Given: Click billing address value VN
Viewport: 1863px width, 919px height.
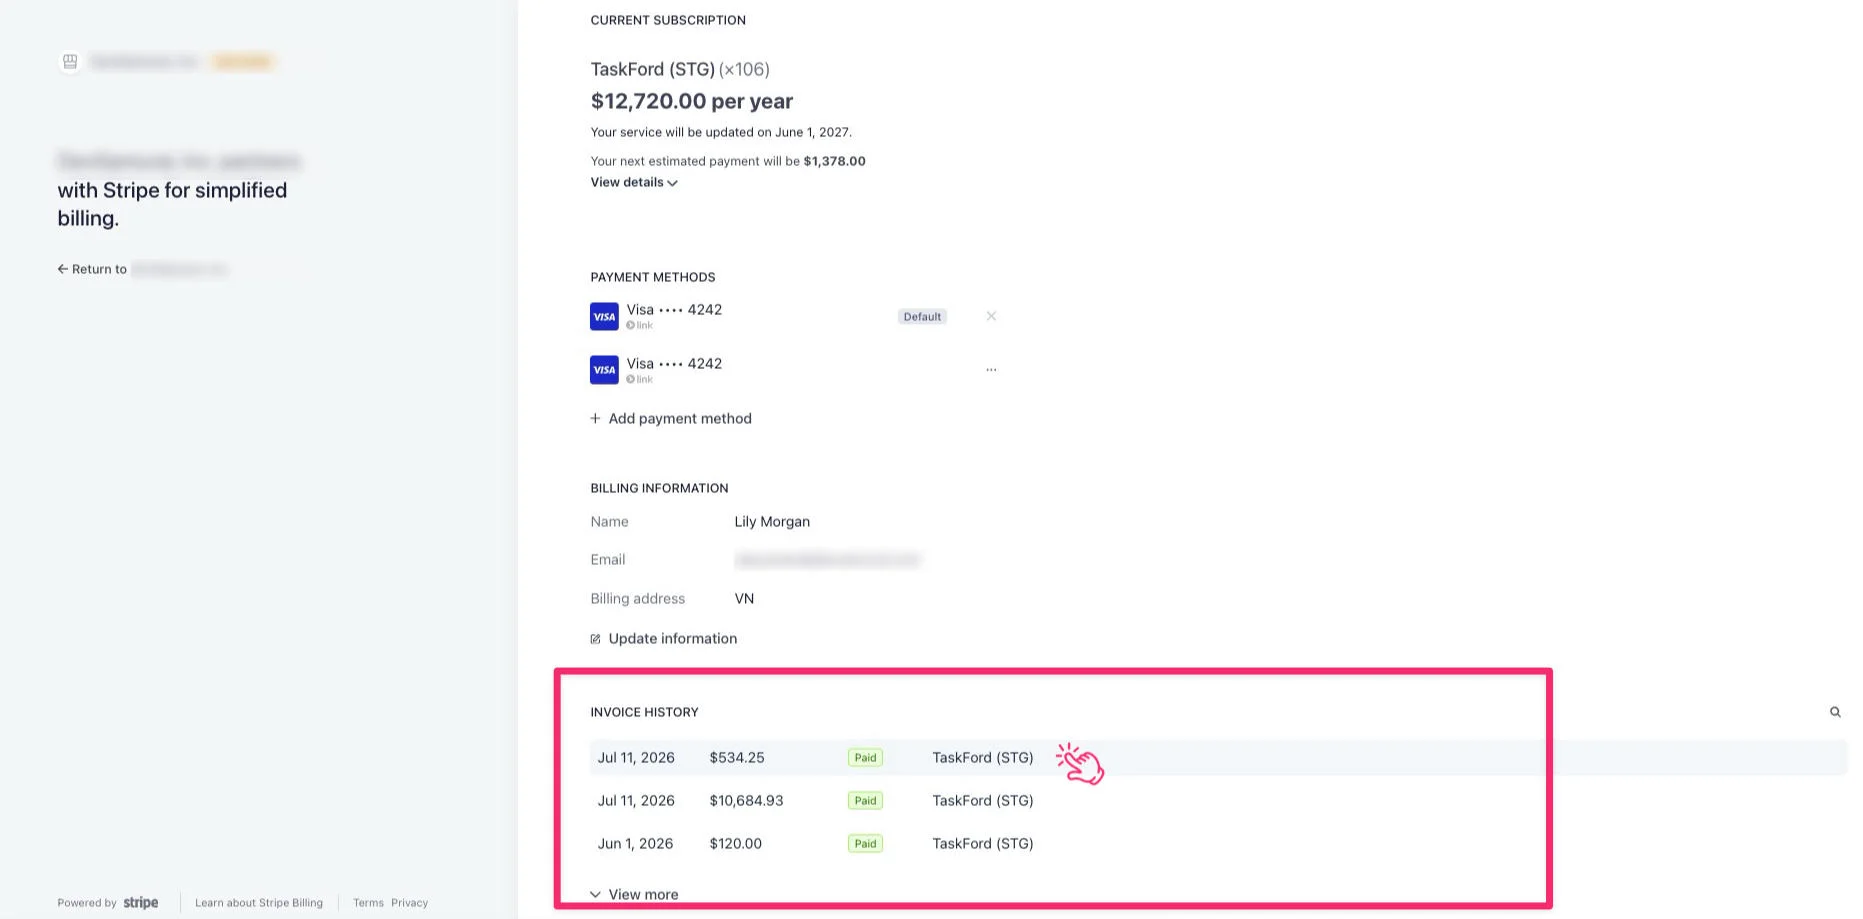Looking at the screenshot, I should (x=744, y=599).
